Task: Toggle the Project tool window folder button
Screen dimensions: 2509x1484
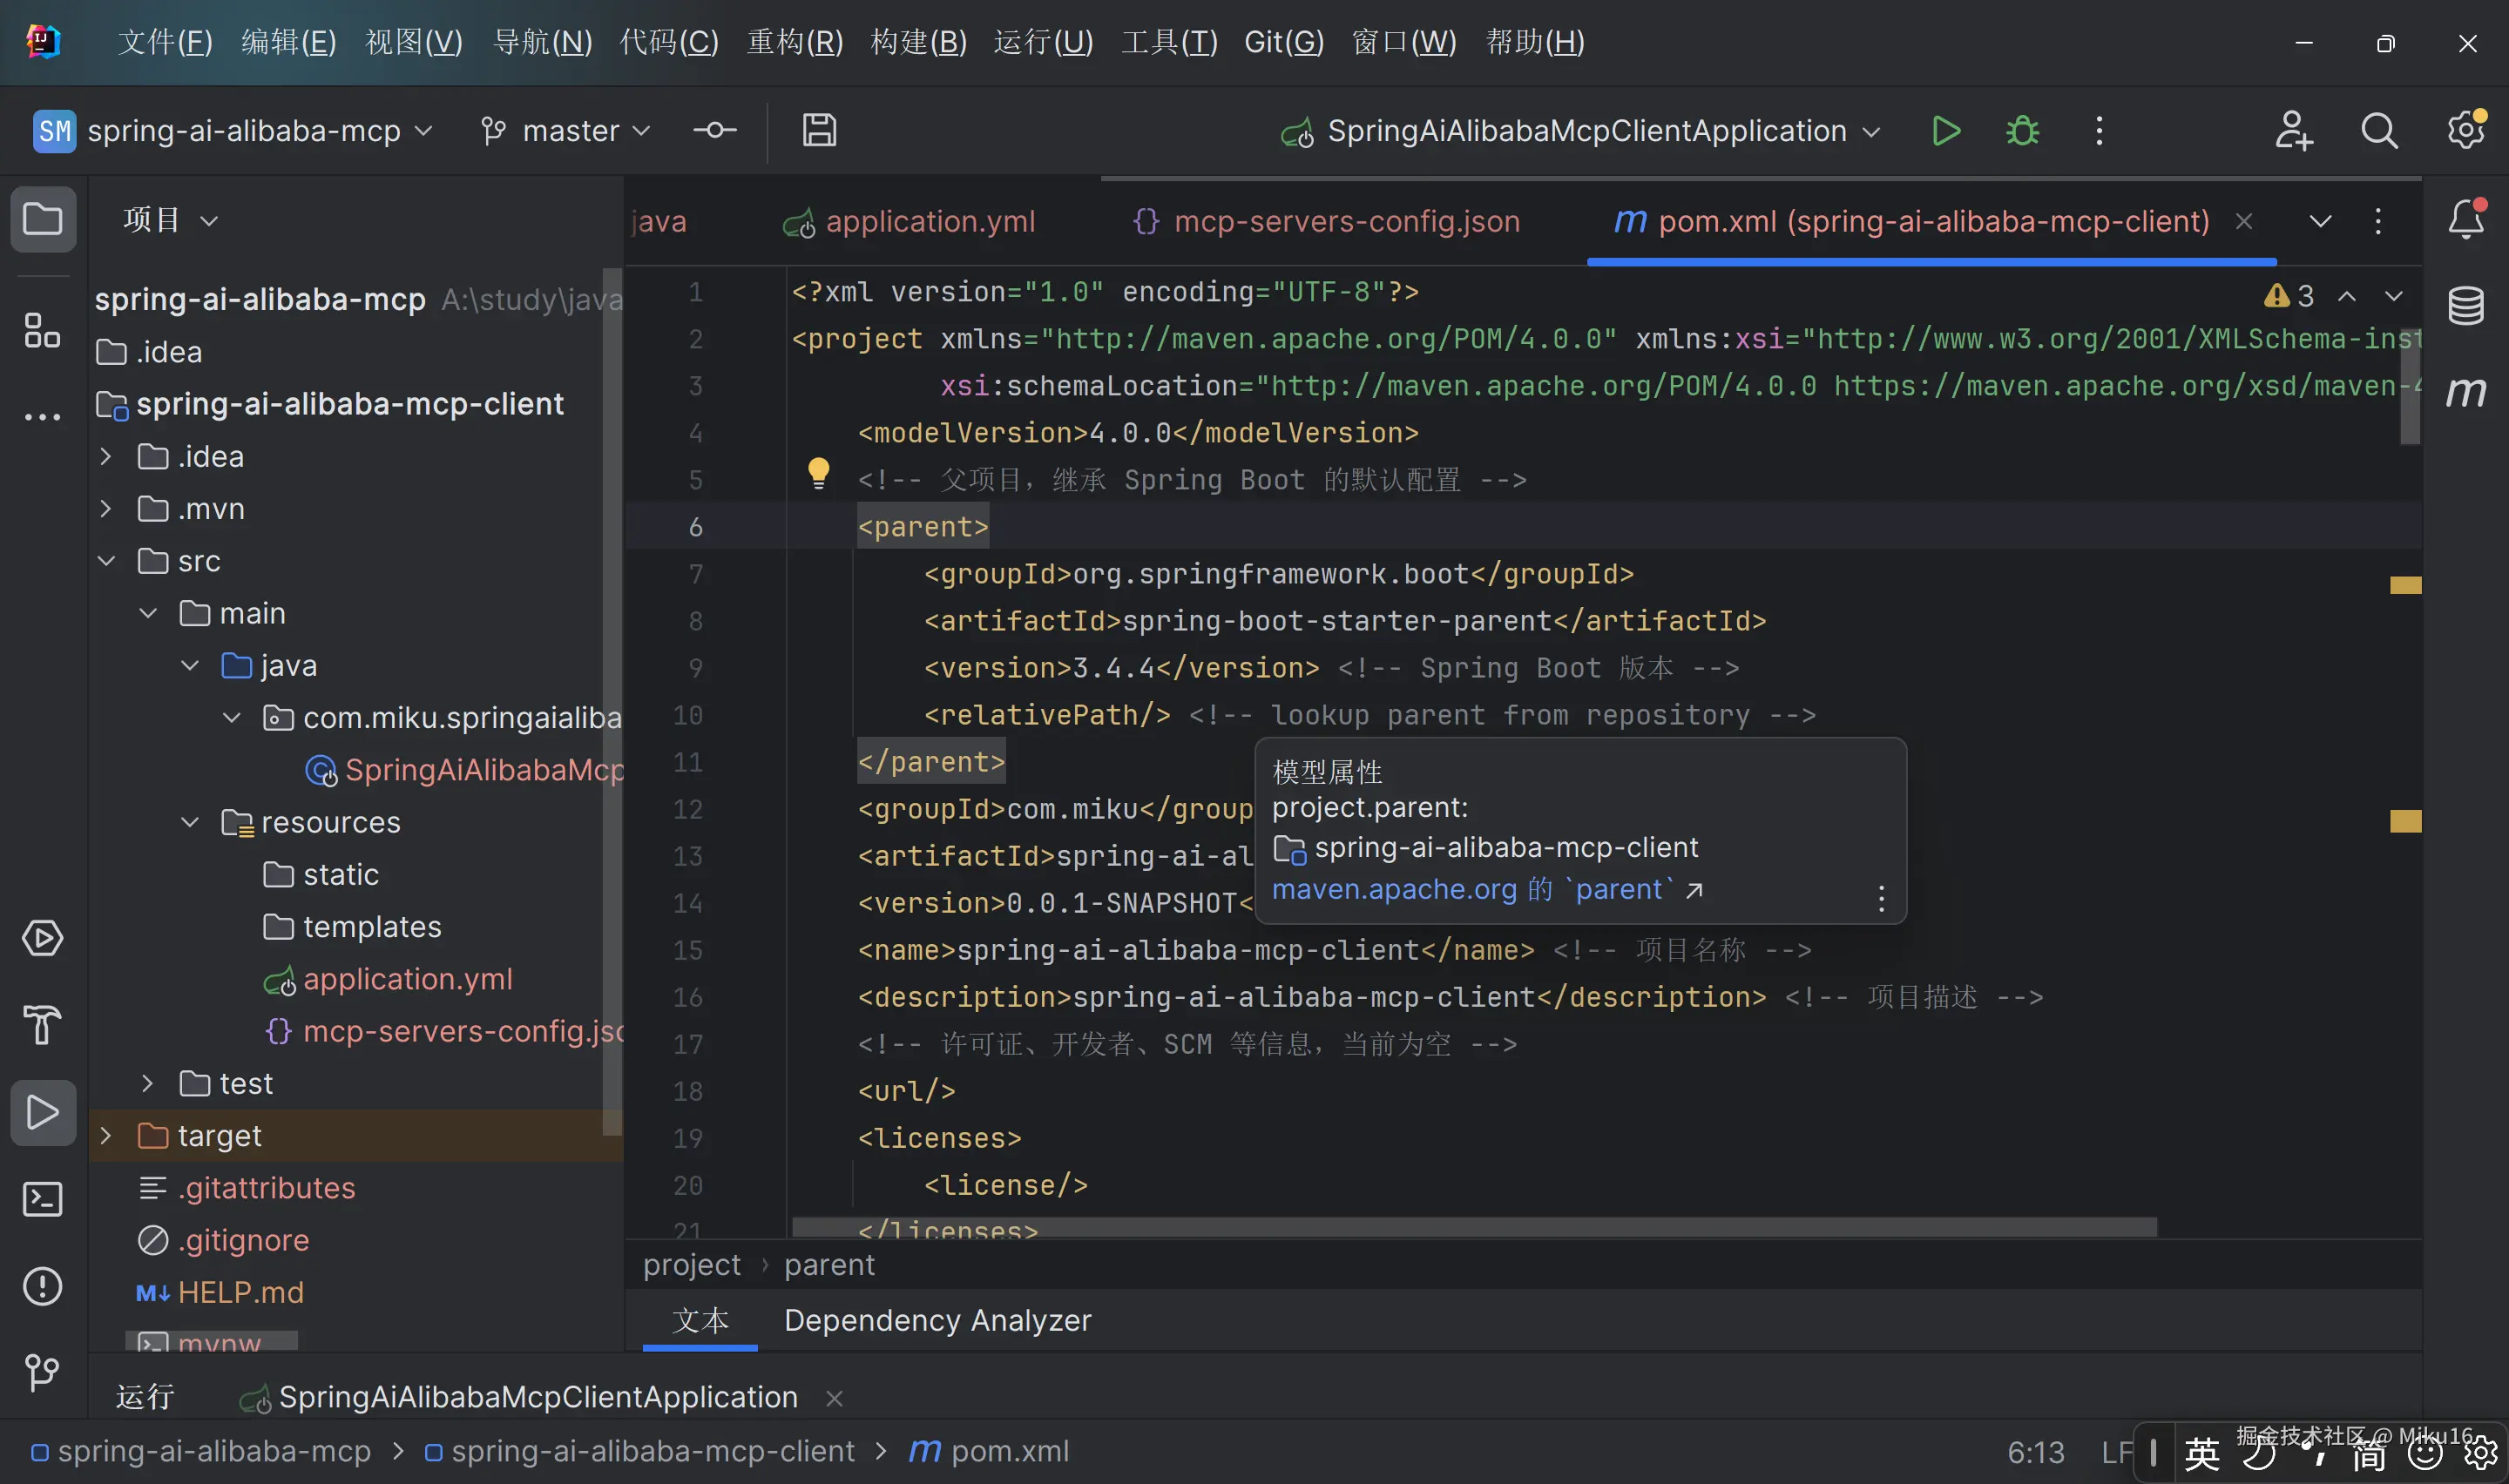Action: (42, 219)
